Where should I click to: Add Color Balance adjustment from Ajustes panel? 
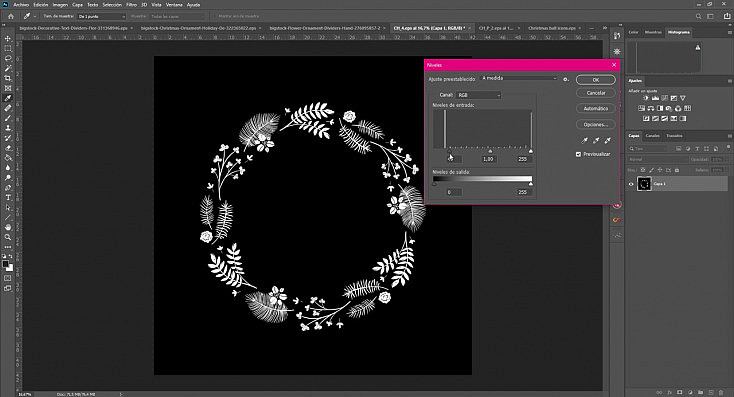click(x=651, y=108)
